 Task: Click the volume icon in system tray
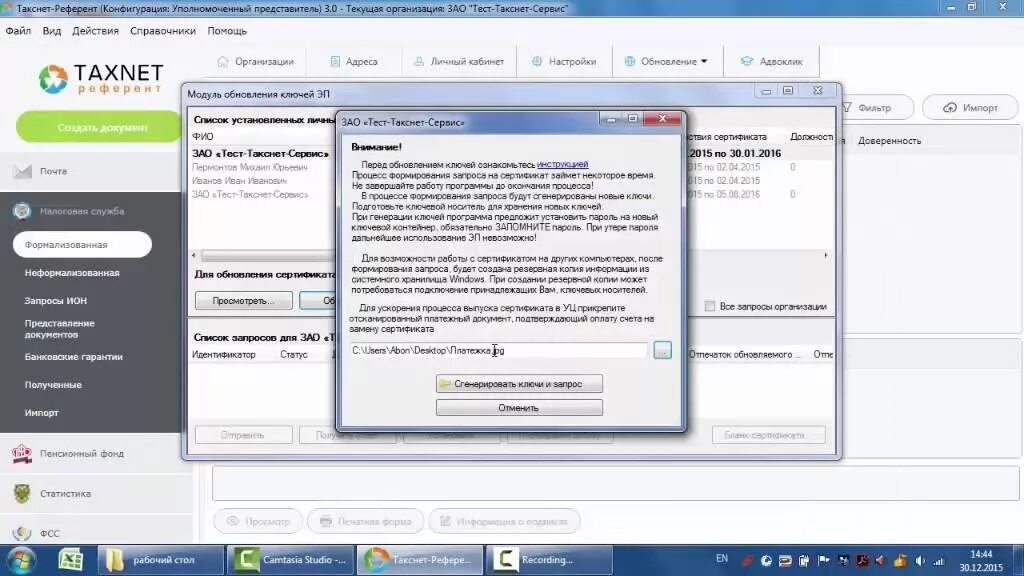coord(920,560)
